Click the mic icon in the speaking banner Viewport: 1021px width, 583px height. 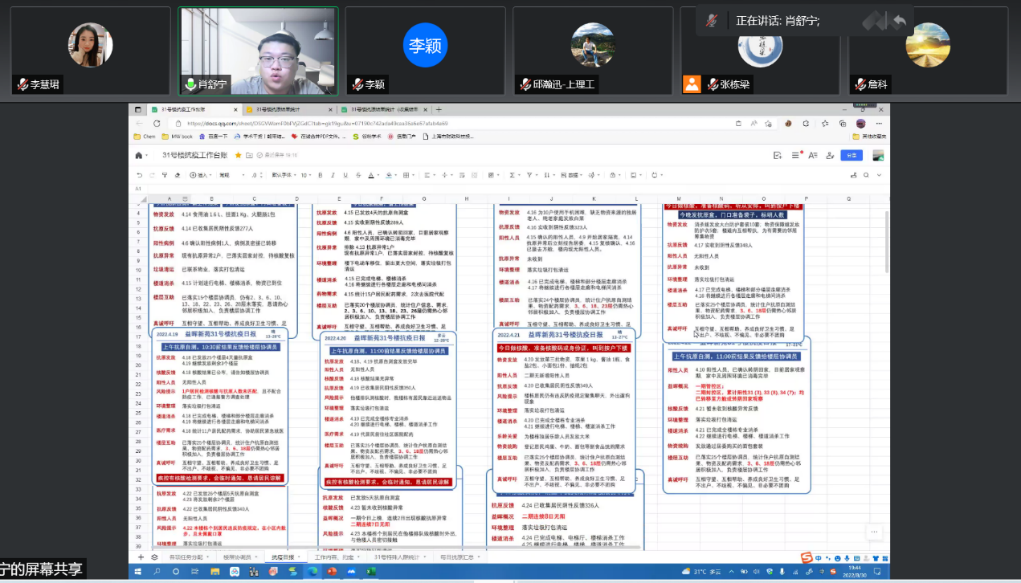[712, 21]
